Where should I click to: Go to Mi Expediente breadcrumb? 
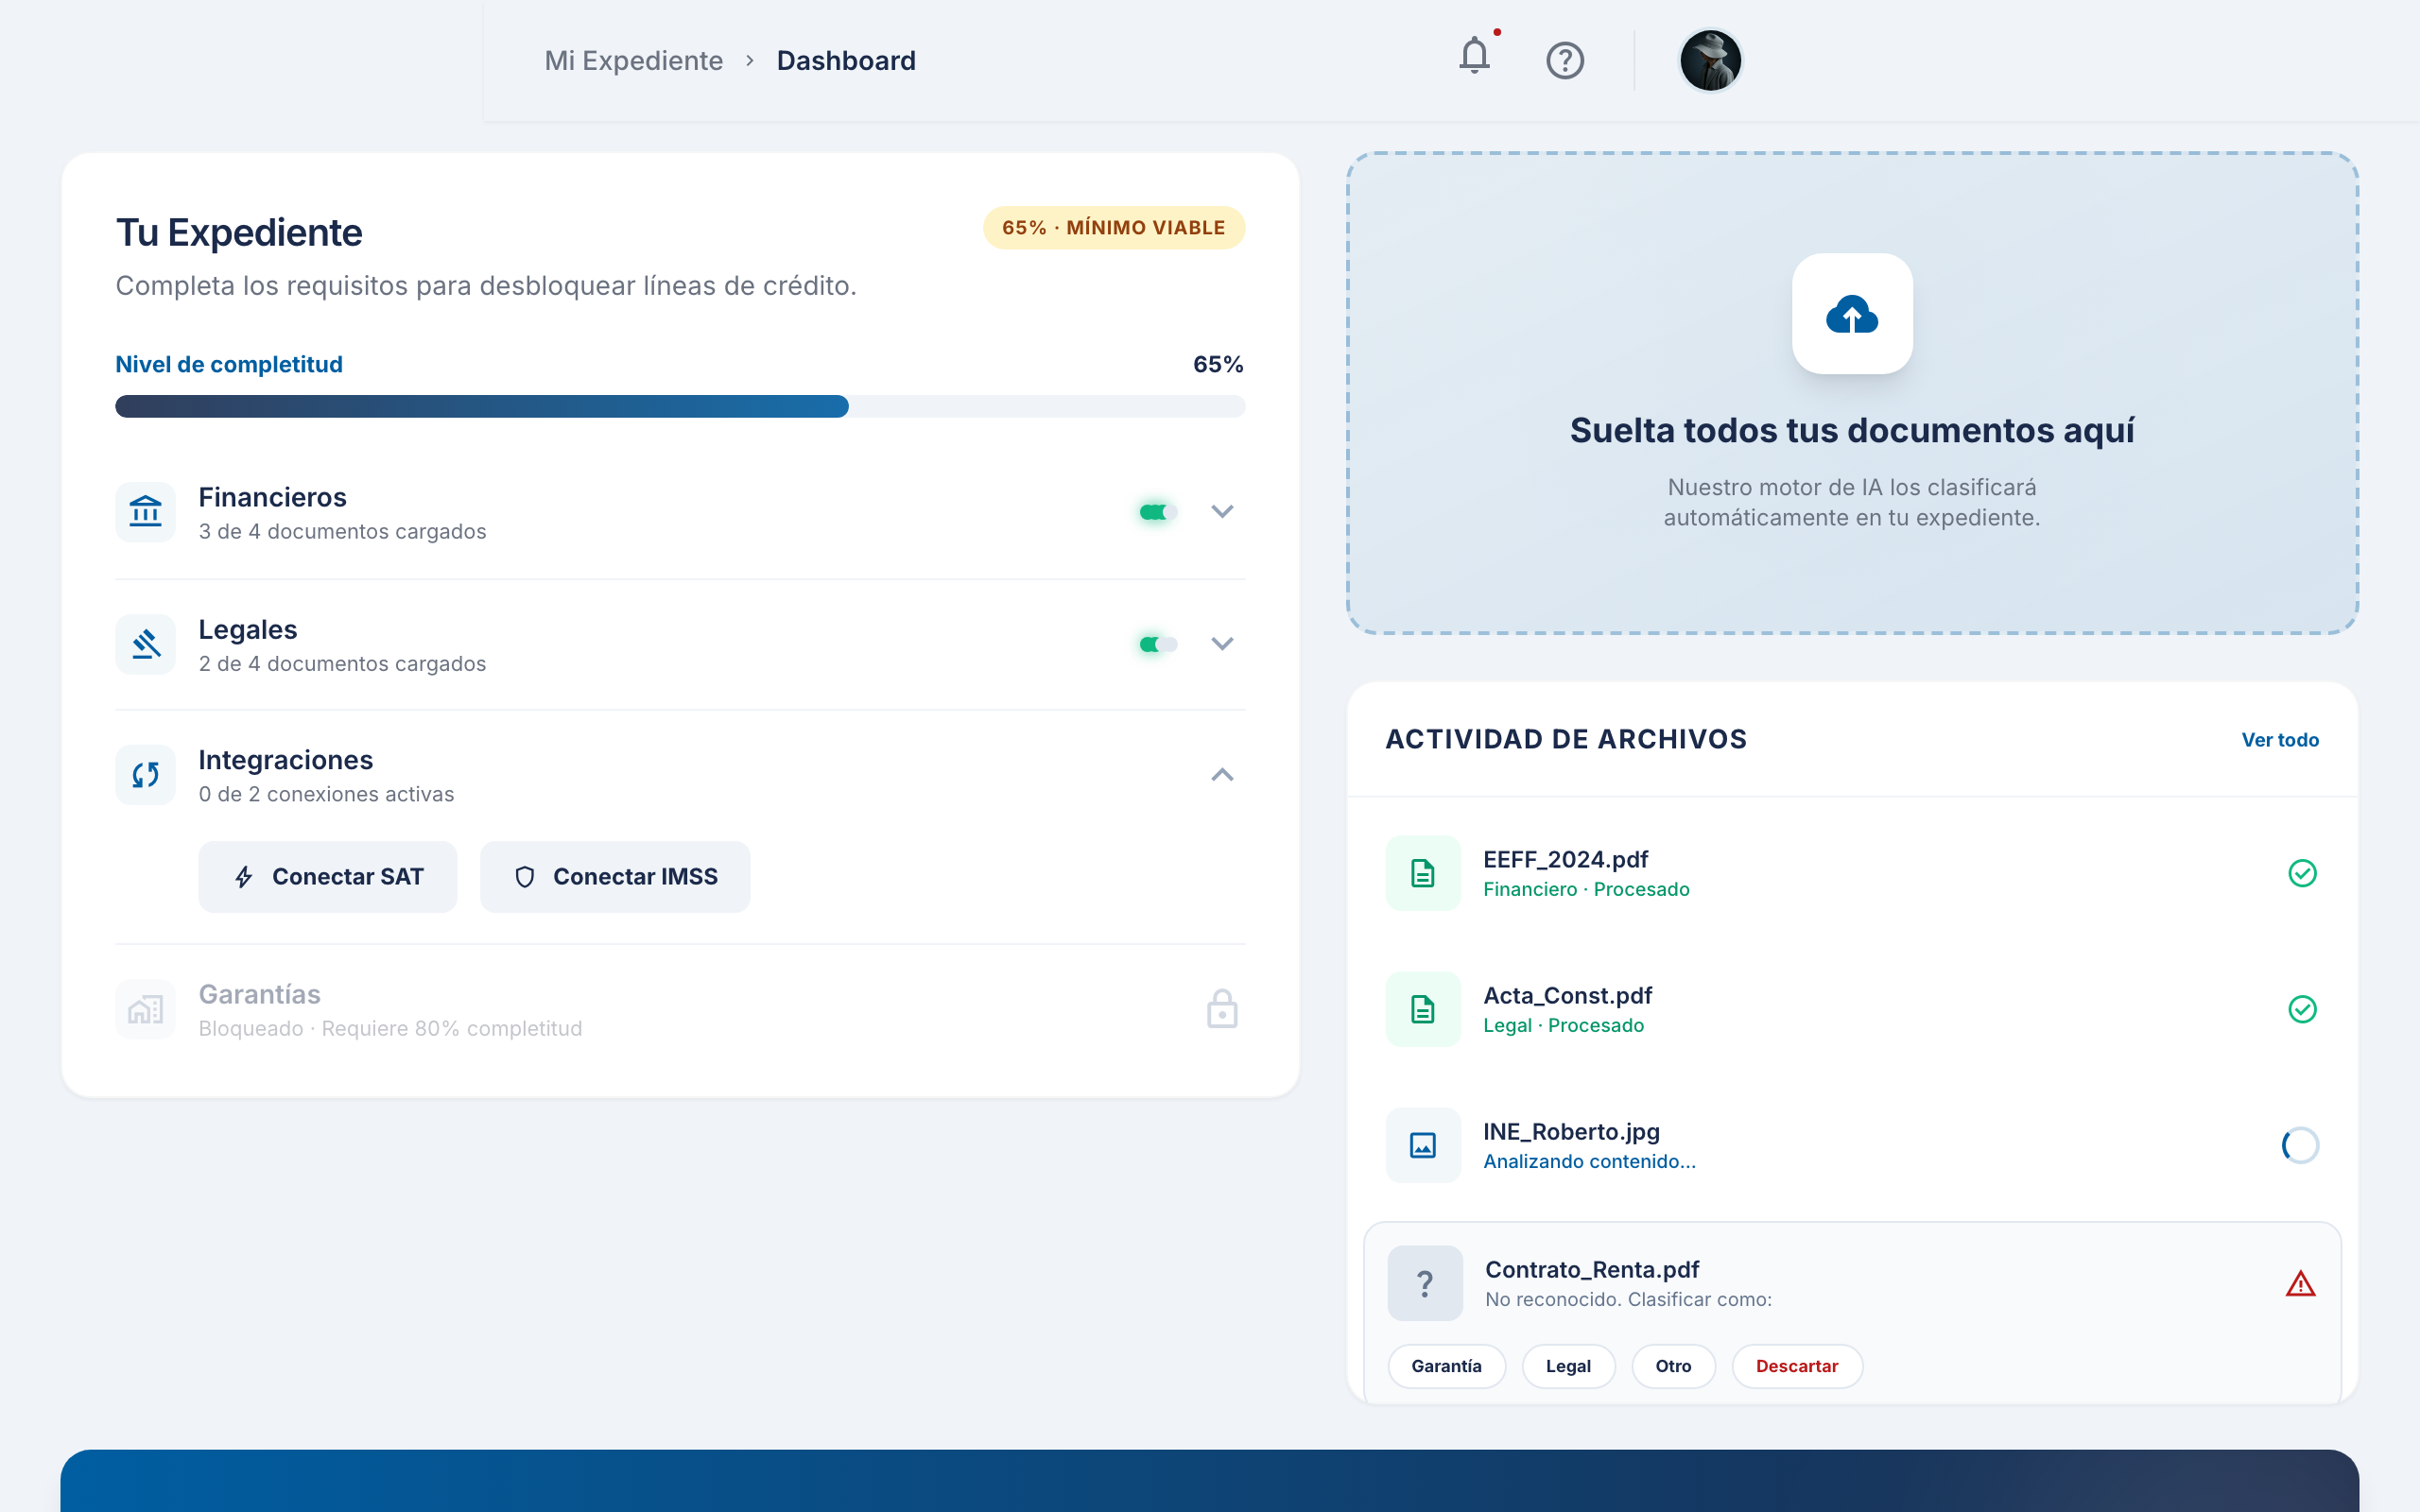tap(633, 61)
